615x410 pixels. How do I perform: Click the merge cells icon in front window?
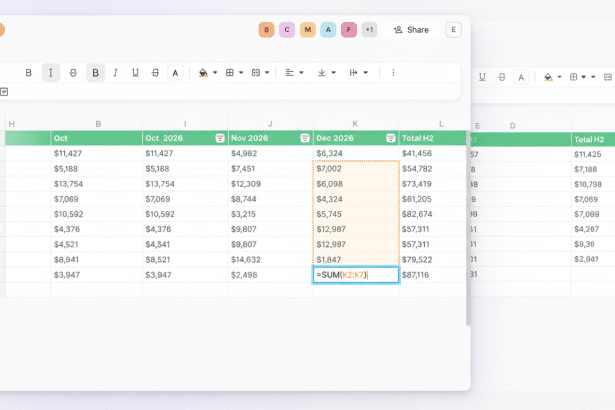pyautogui.click(x=256, y=73)
